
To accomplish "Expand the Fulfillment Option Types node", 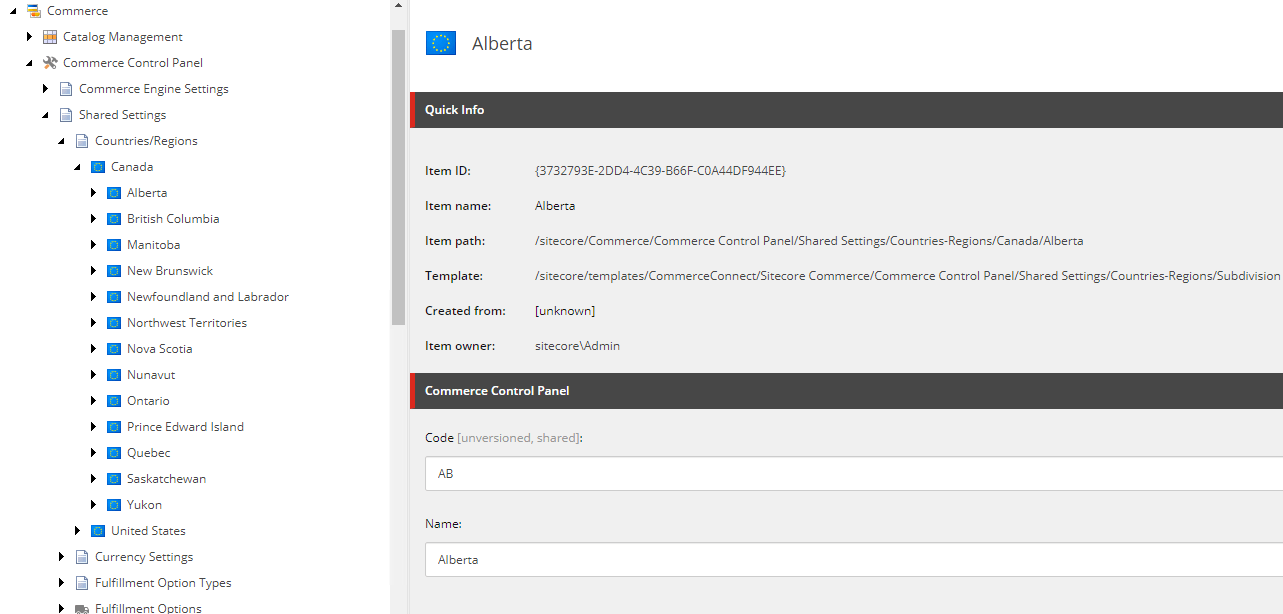I will coord(61,583).
